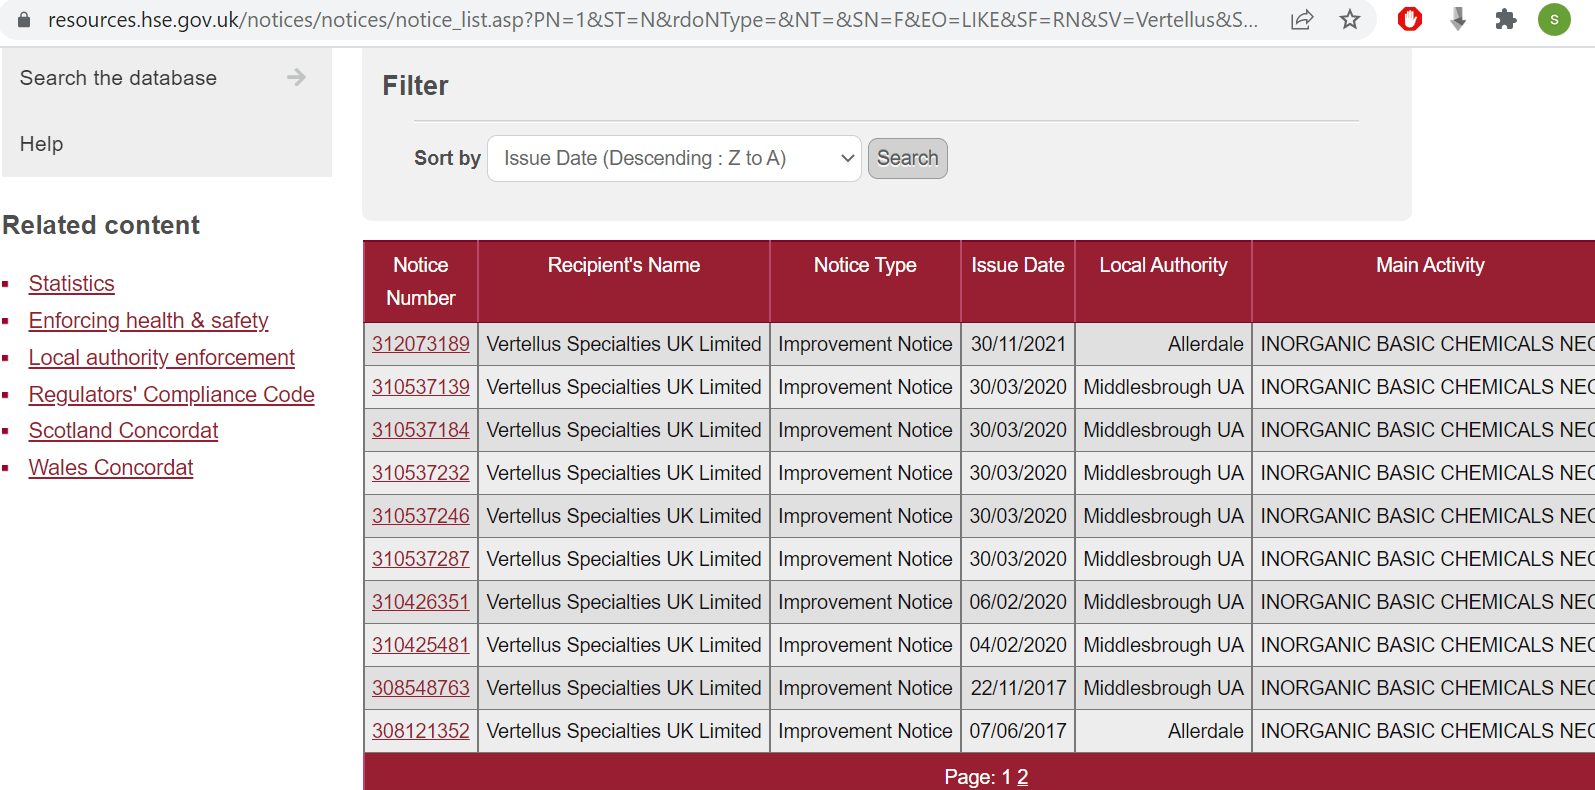
Task: Open notice 310426351
Action: [x=421, y=602]
